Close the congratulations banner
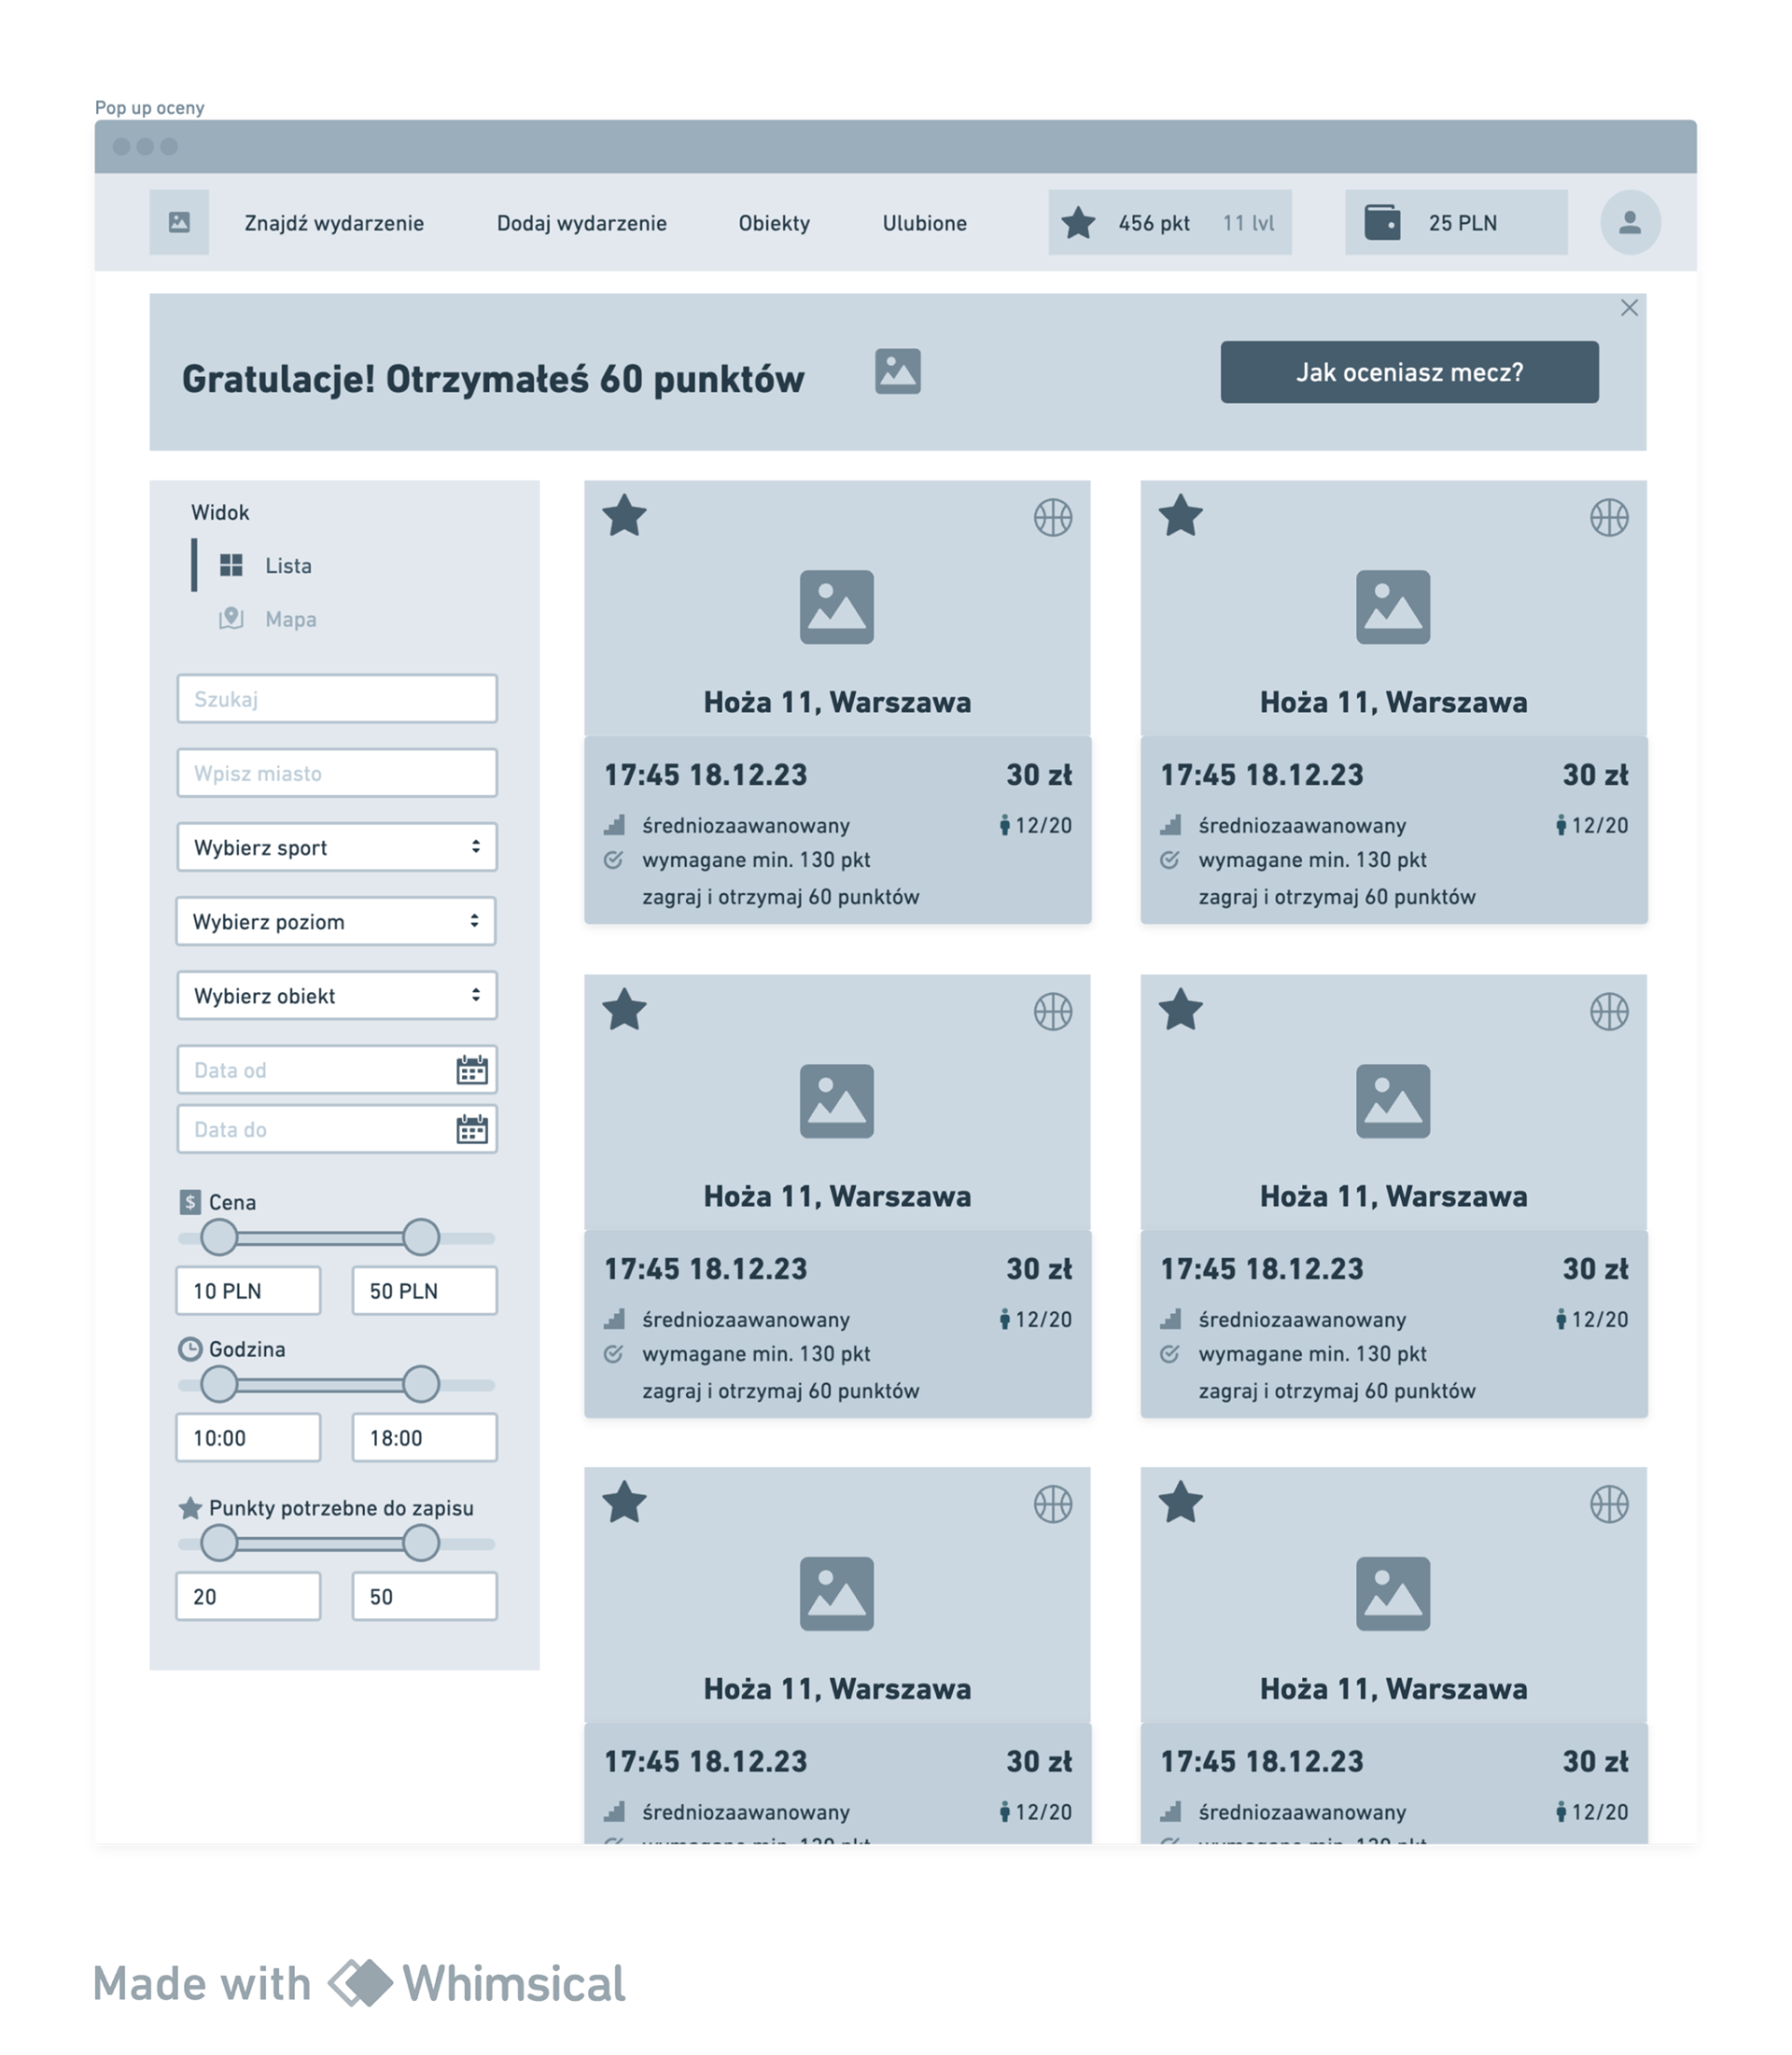The width and height of the screenshot is (1792, 2055). (1629, 308)
